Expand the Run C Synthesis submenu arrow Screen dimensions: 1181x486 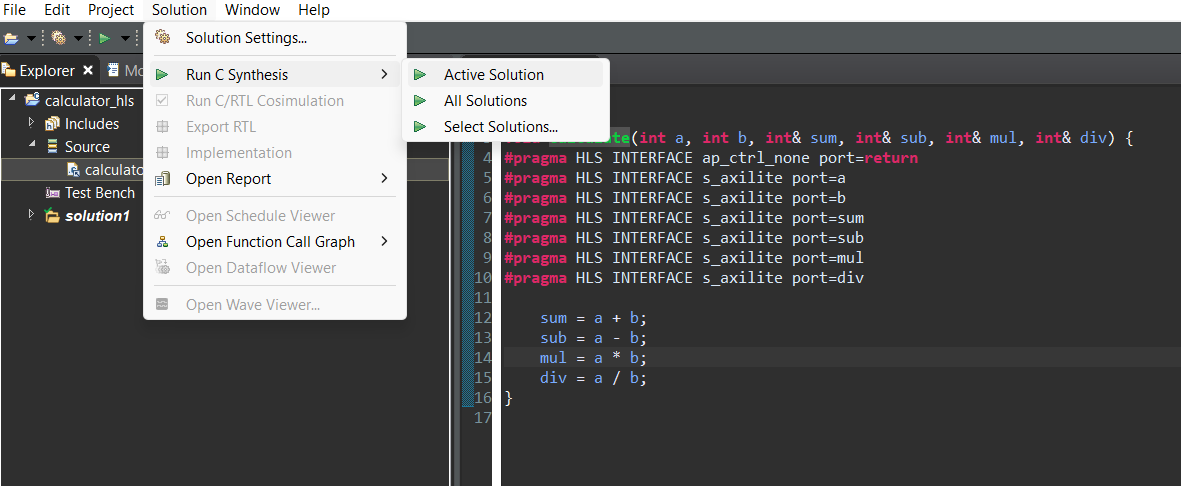pos(384,75)
